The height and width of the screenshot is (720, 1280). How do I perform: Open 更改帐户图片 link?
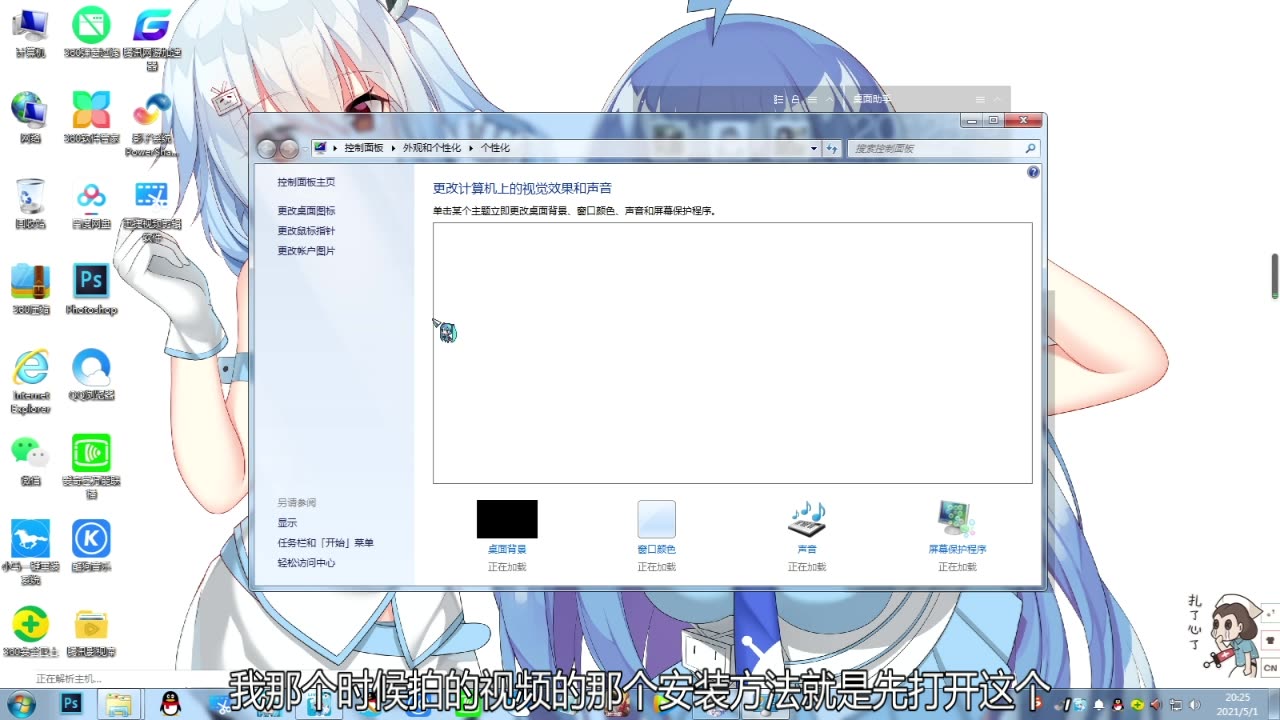[306, 251]
